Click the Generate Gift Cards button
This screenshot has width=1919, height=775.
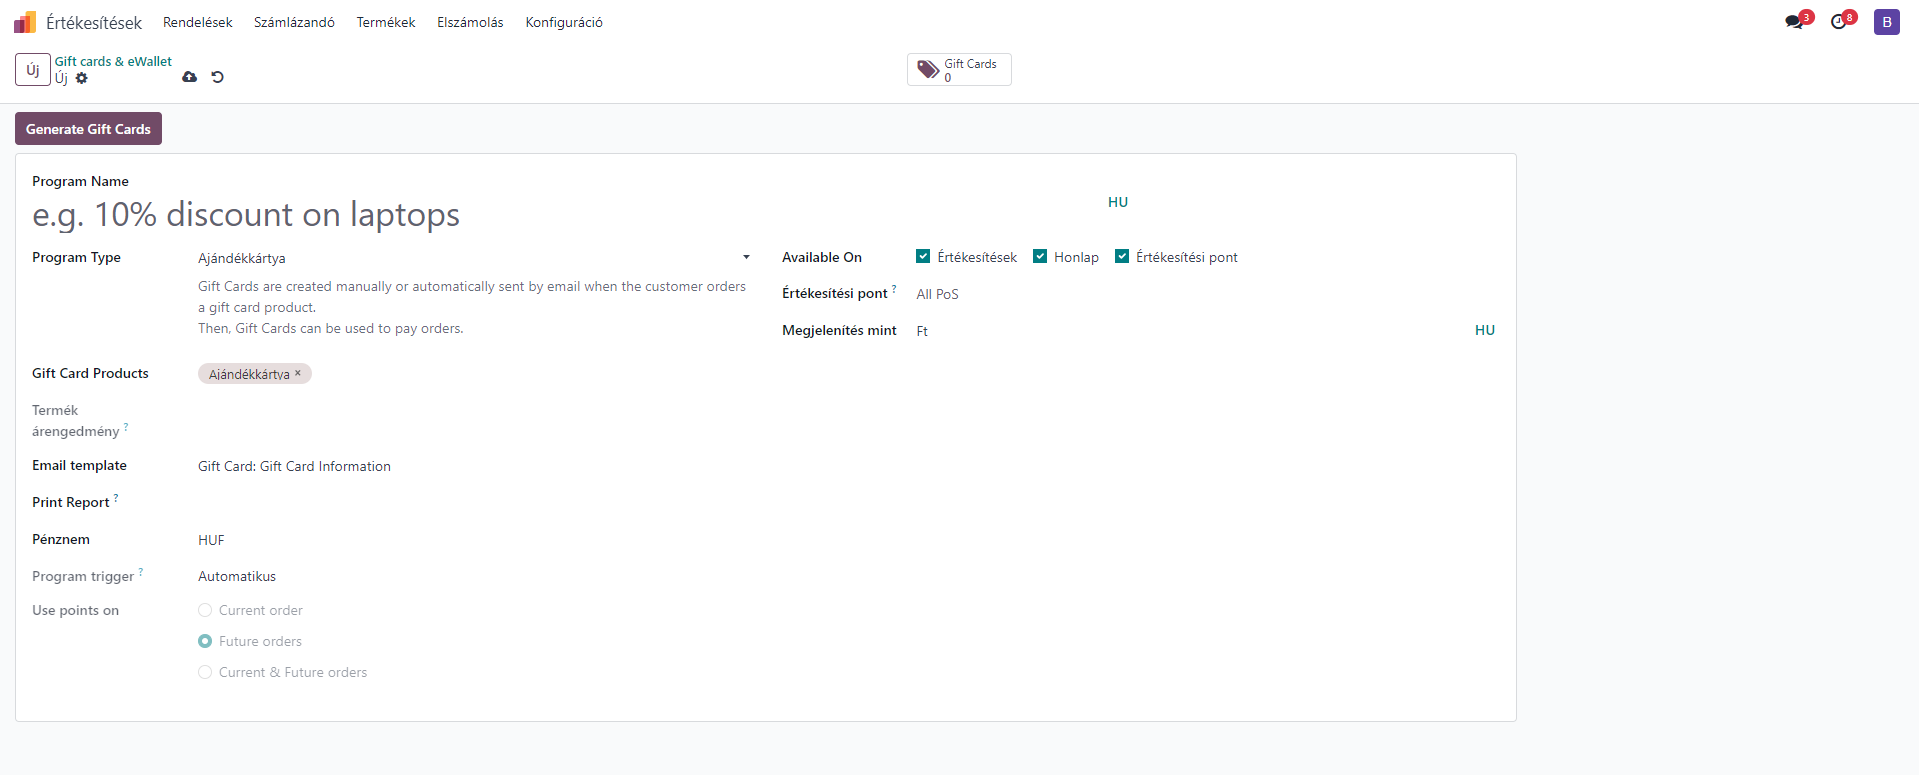pyautogui.click(x=88, y=129)
